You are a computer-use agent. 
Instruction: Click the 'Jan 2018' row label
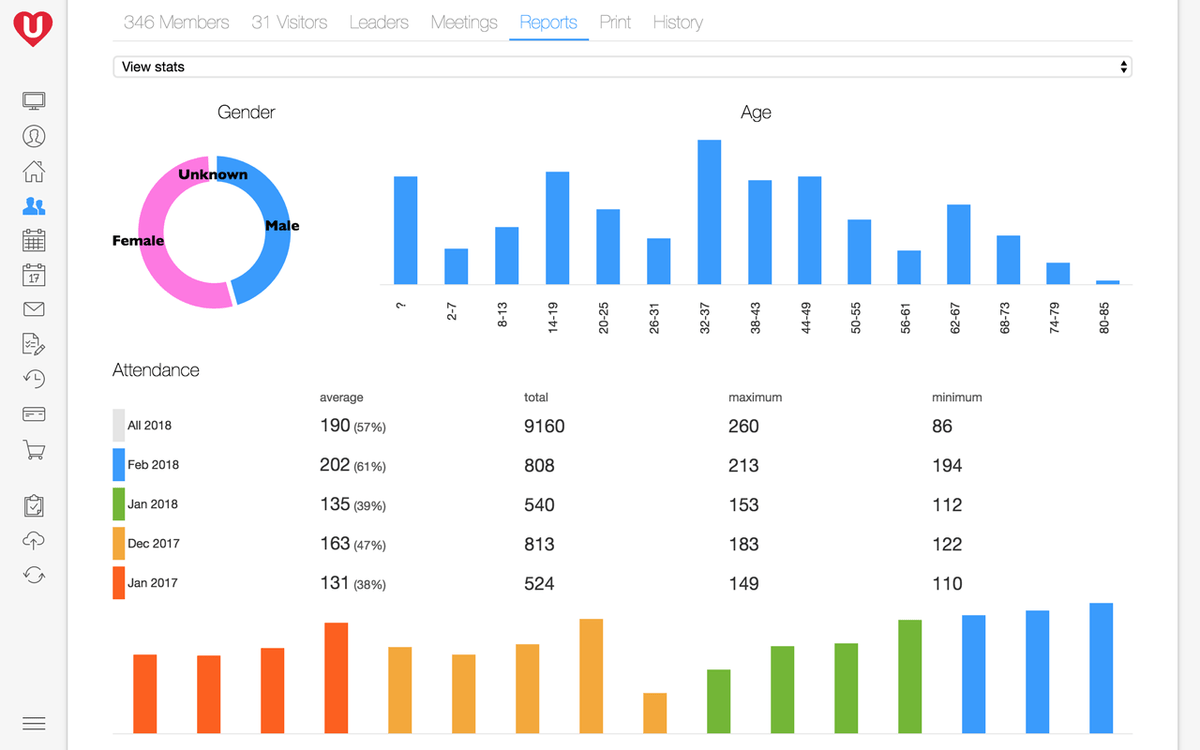point(153,504)
